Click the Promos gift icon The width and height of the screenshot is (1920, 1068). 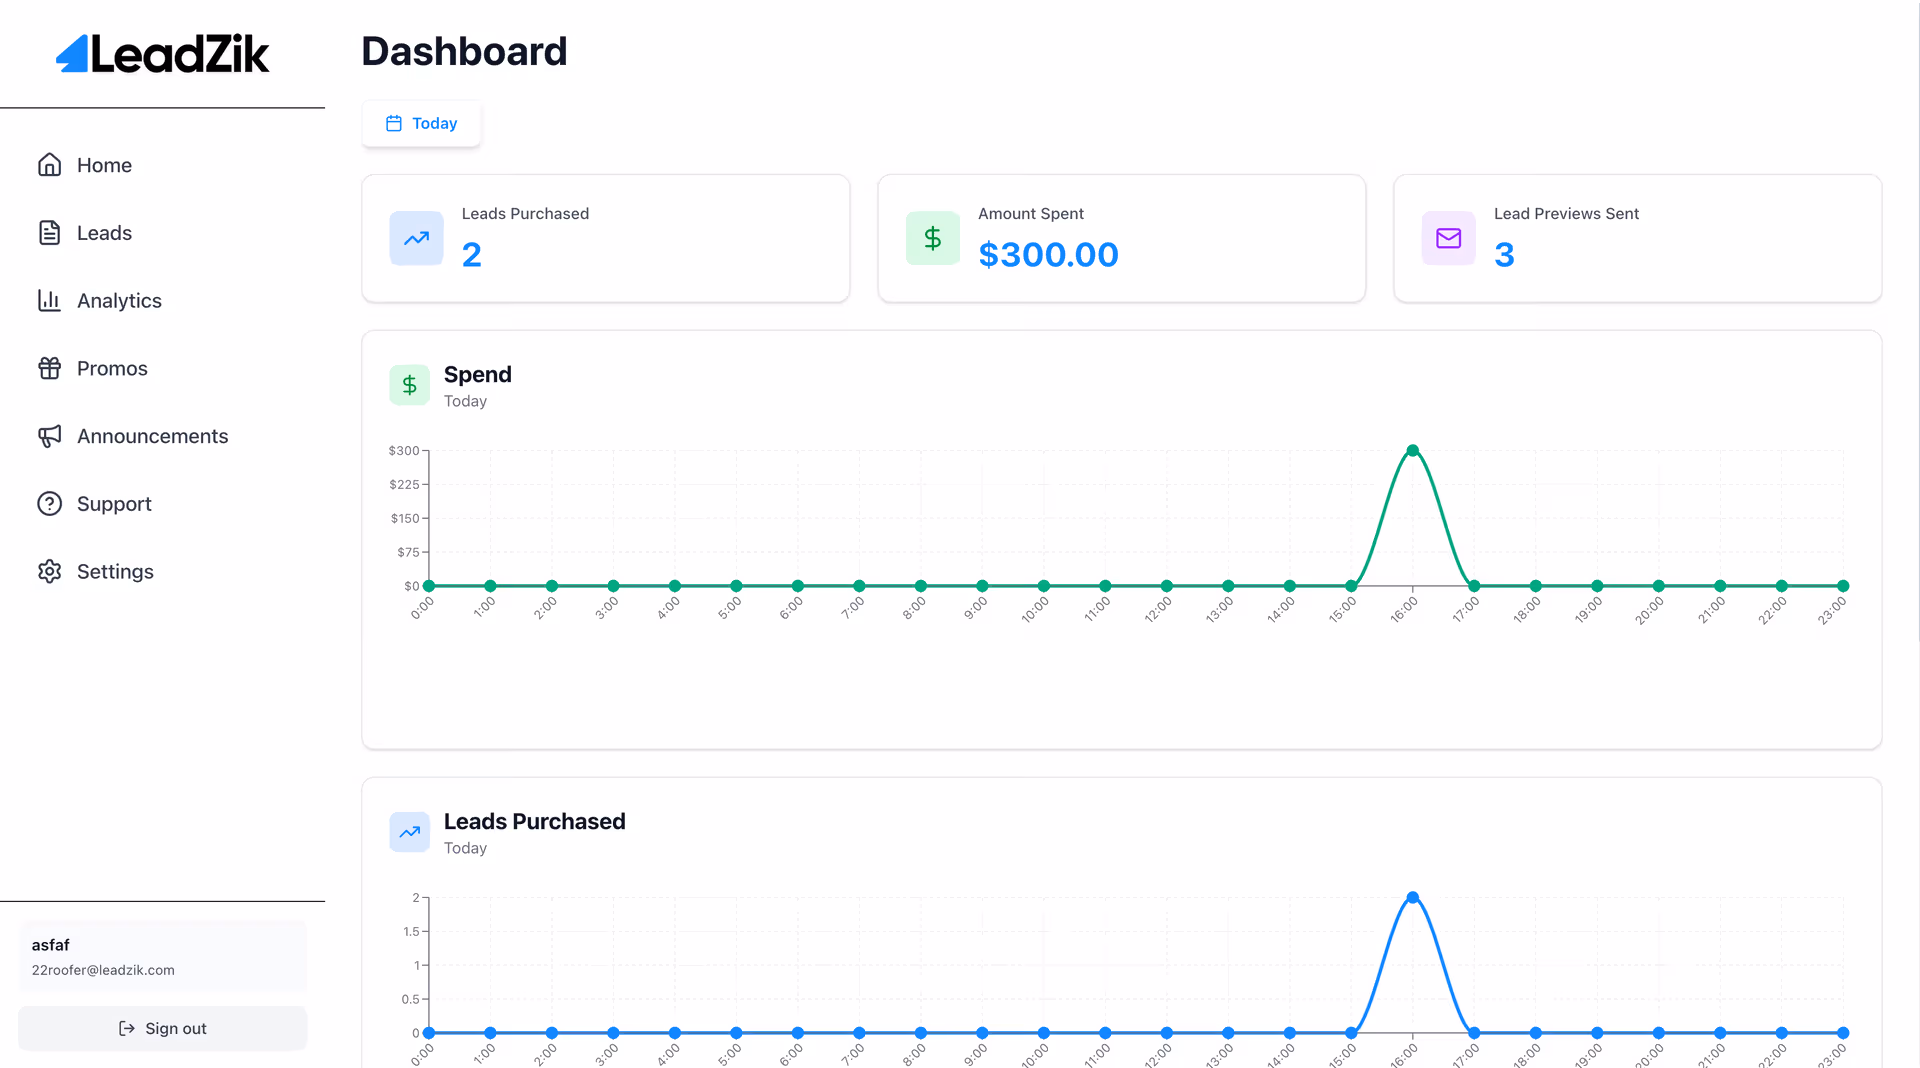coord(50,368)
